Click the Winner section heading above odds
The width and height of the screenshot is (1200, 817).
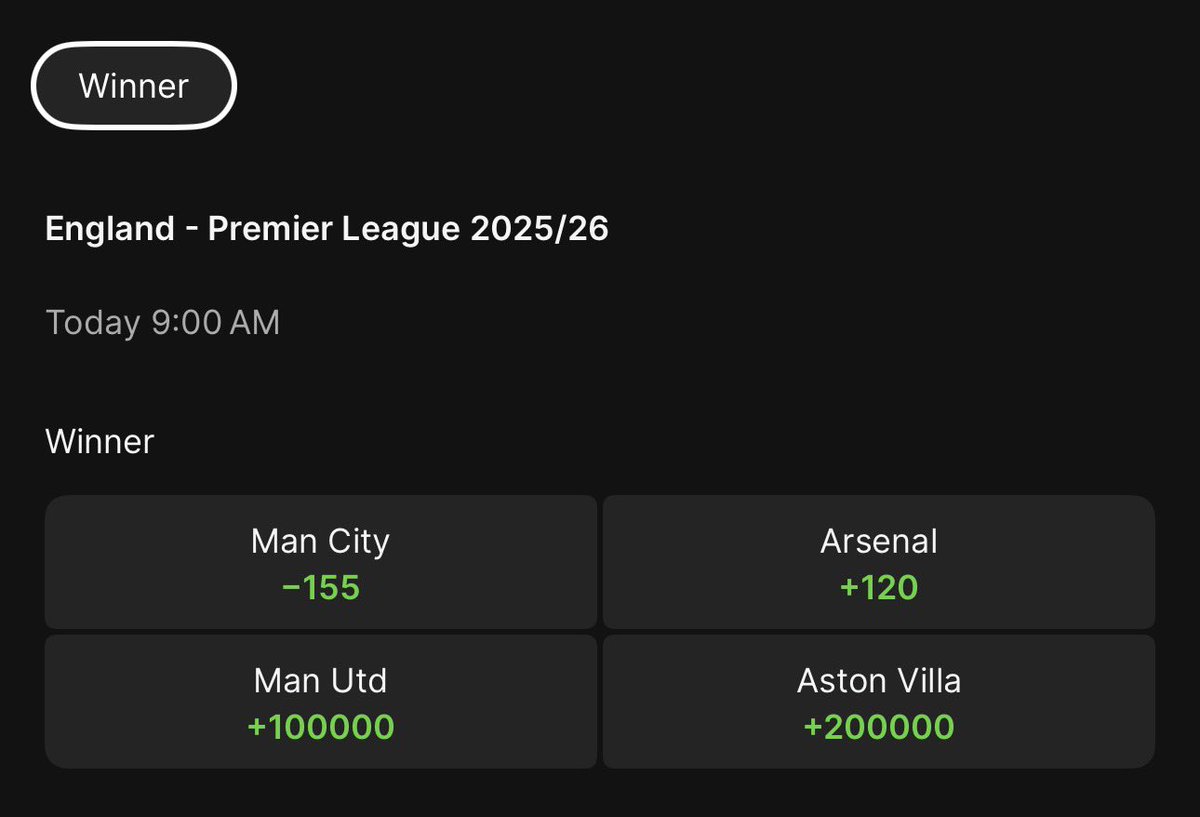[x=100, y=441]
